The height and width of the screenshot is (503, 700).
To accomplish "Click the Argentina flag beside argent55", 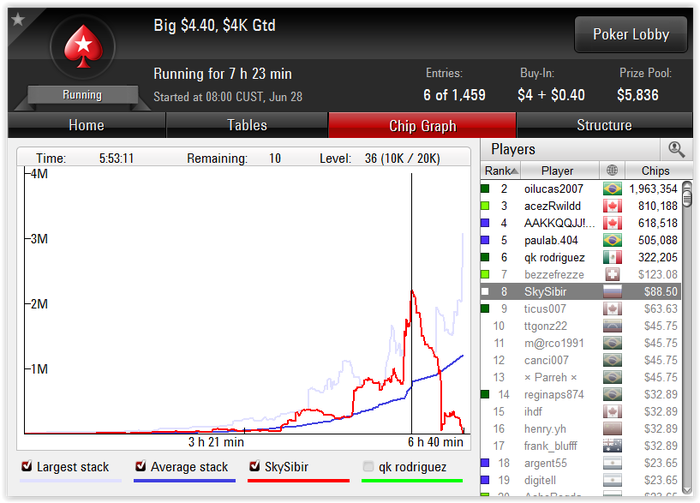I will click(x=612, y=463).
